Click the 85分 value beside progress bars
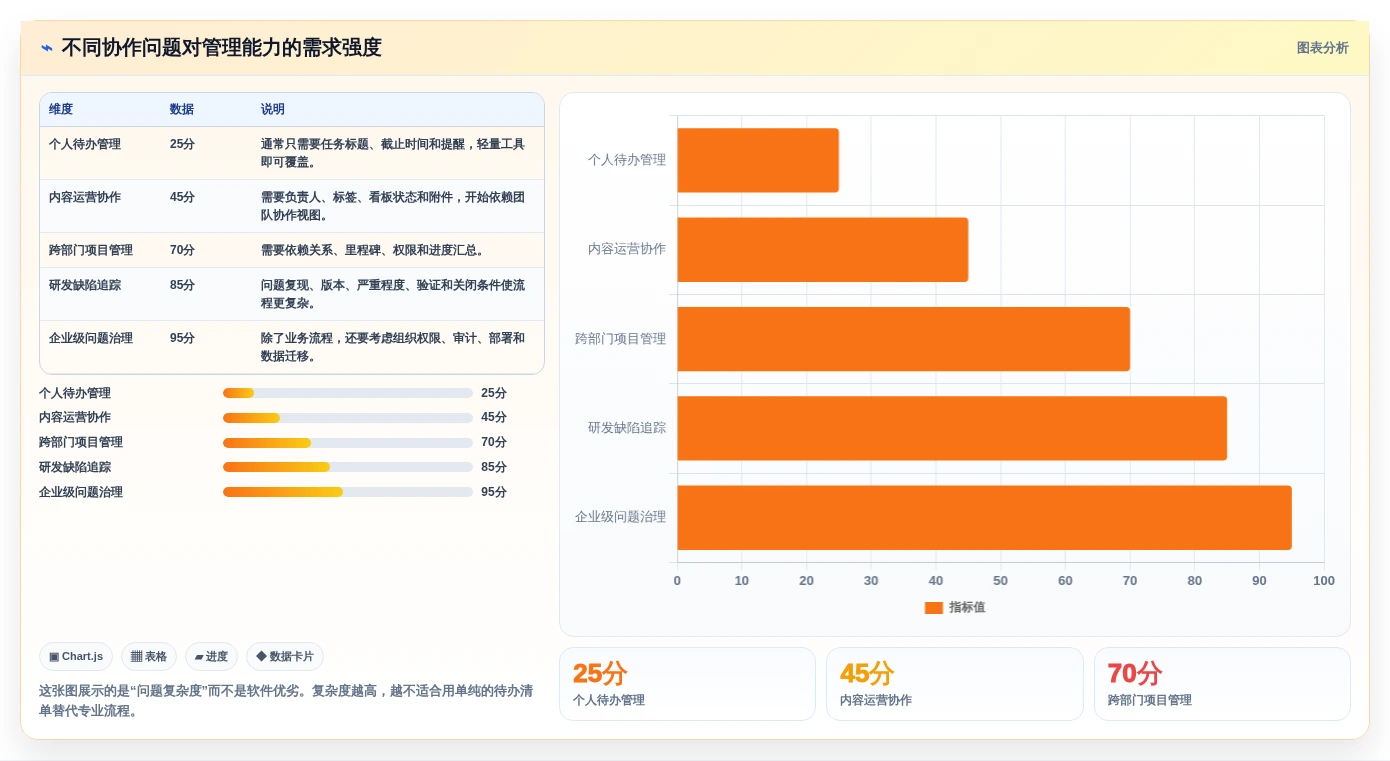The image size is (1390, 761). (494, 467)
